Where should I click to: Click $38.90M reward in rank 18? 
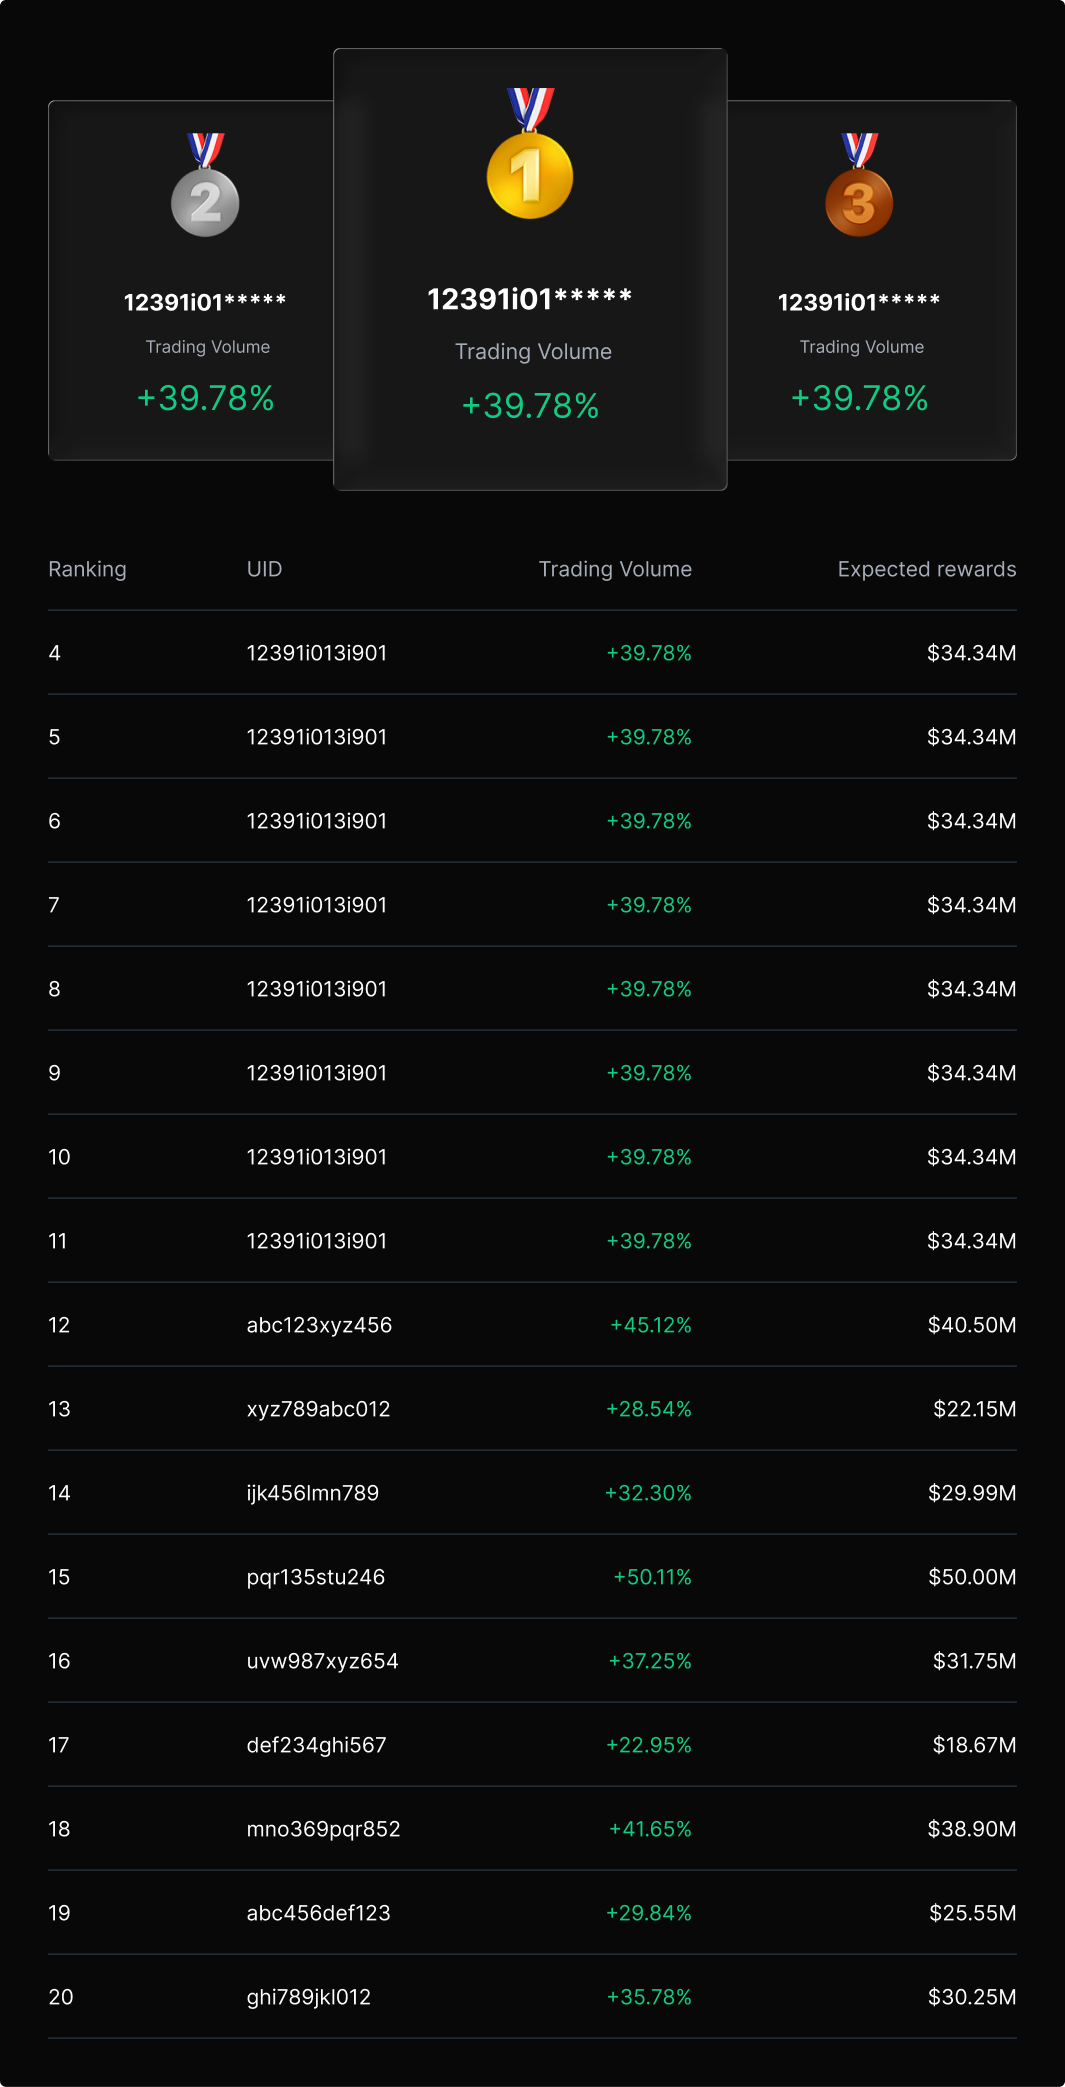(x=972, y=1829)
